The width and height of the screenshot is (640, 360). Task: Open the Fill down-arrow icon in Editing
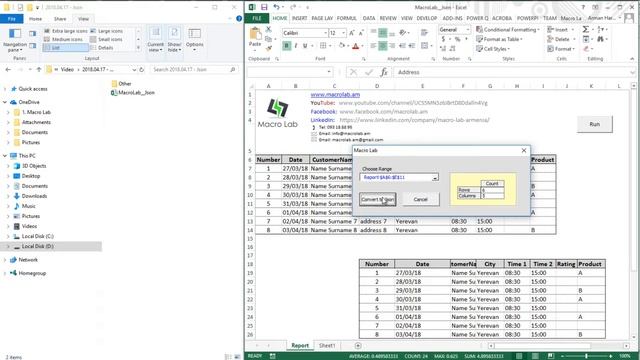pos(586,39)
